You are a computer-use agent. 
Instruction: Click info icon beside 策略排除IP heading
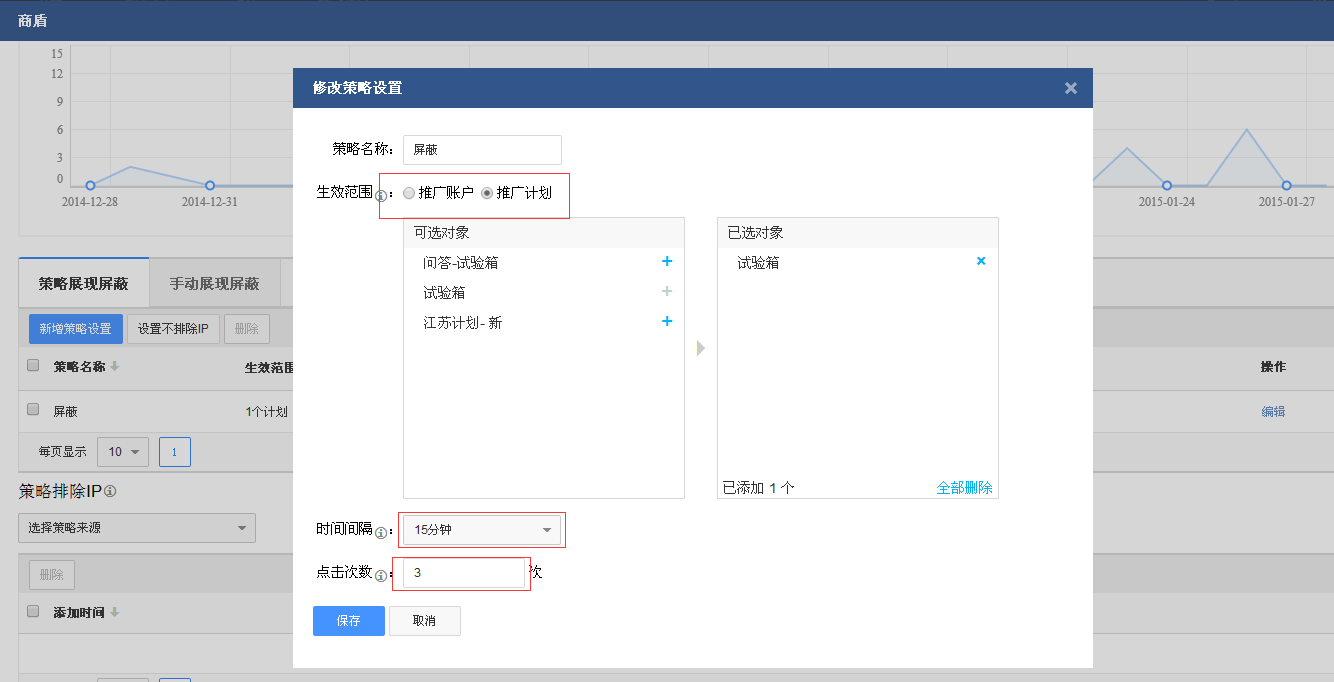click(111, 492)
